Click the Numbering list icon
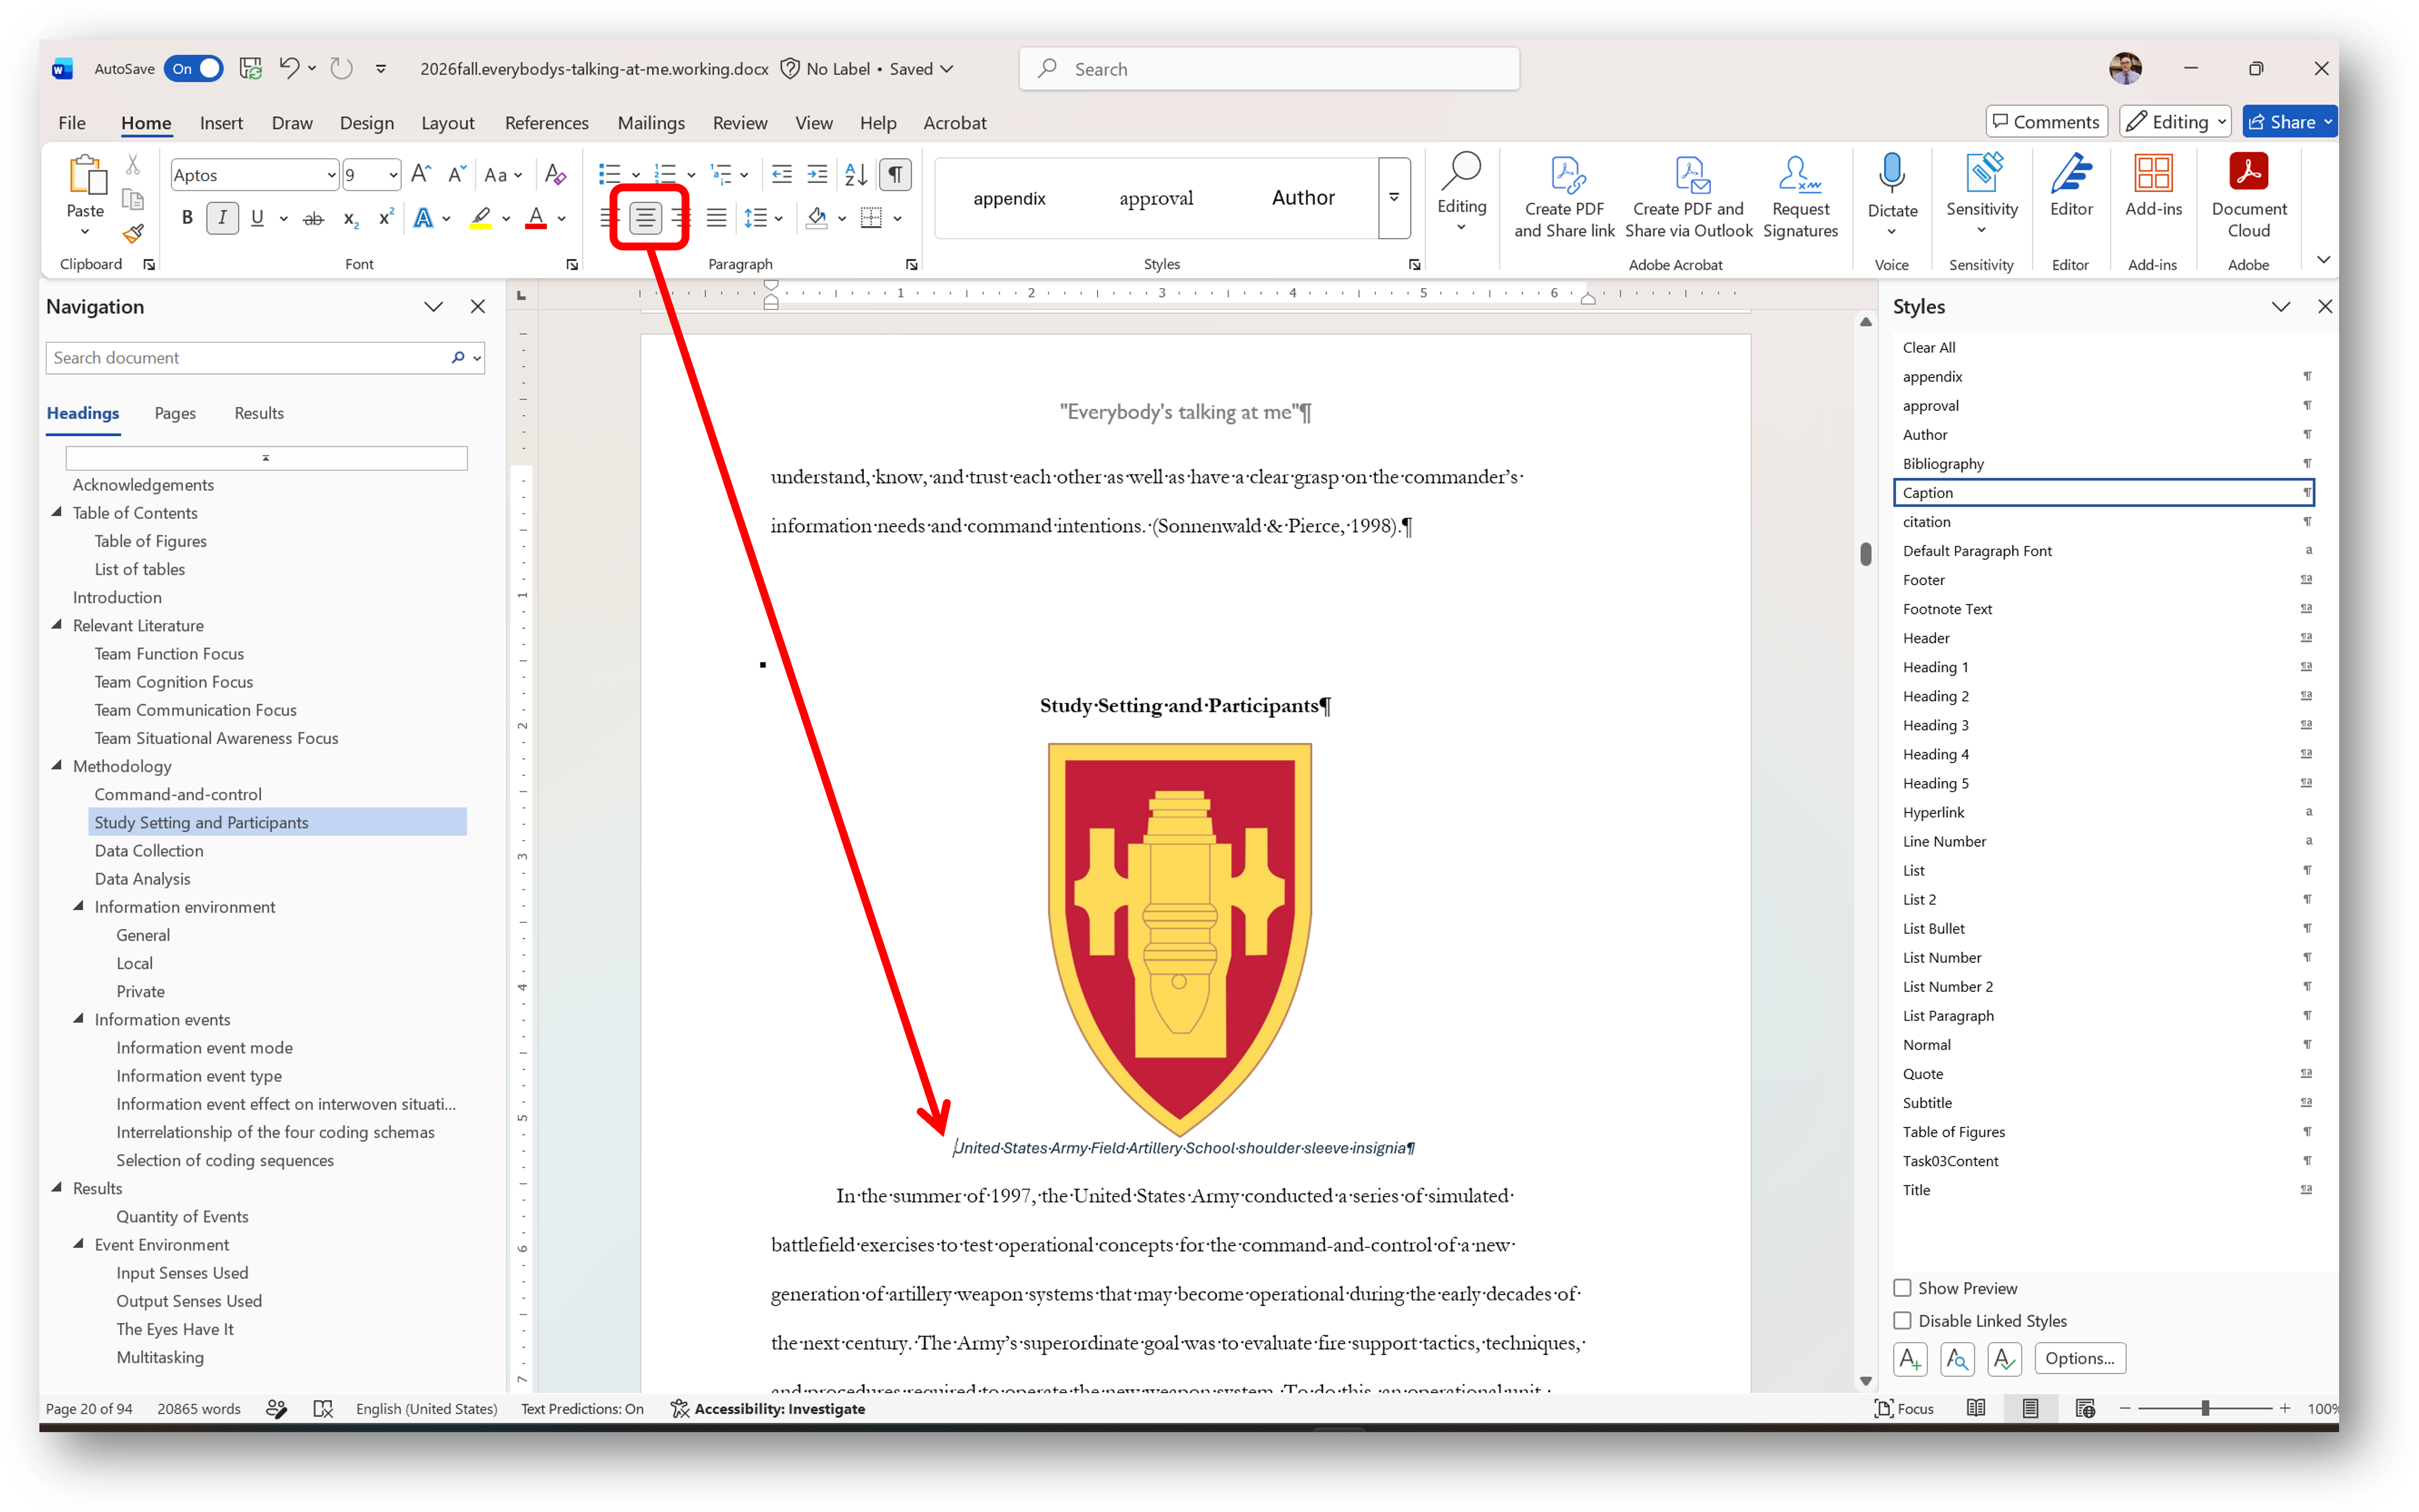The image size is (2419, 1512). click(665, 175)
